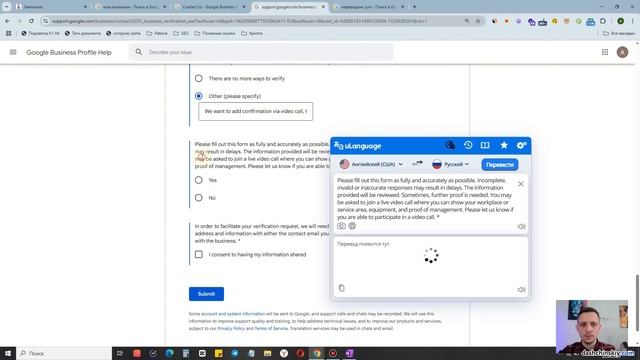Image resolution: width=640 pixels, height=360 pixels.
Task: Play audio of the source text
Action: pyautogui.click(x=521, y=226)
